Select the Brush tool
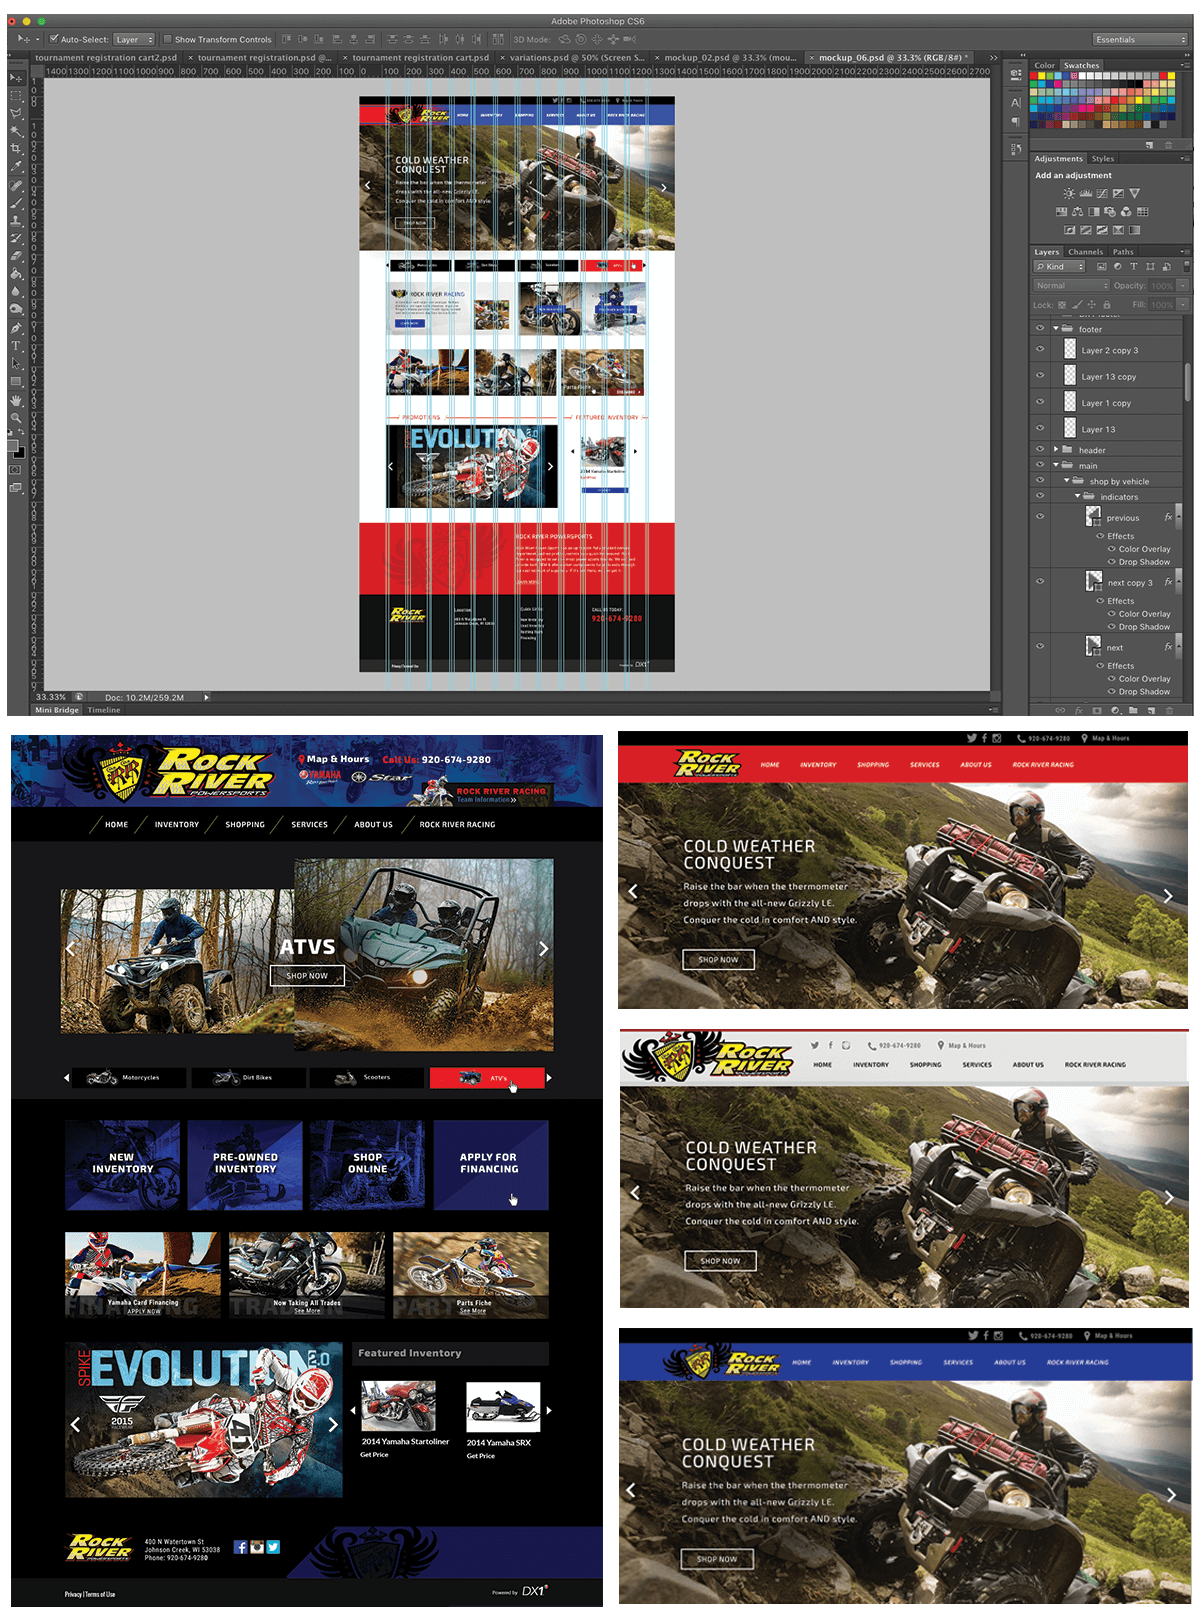The width and height of the screenshot is (1204, 1620). (16, 203)
